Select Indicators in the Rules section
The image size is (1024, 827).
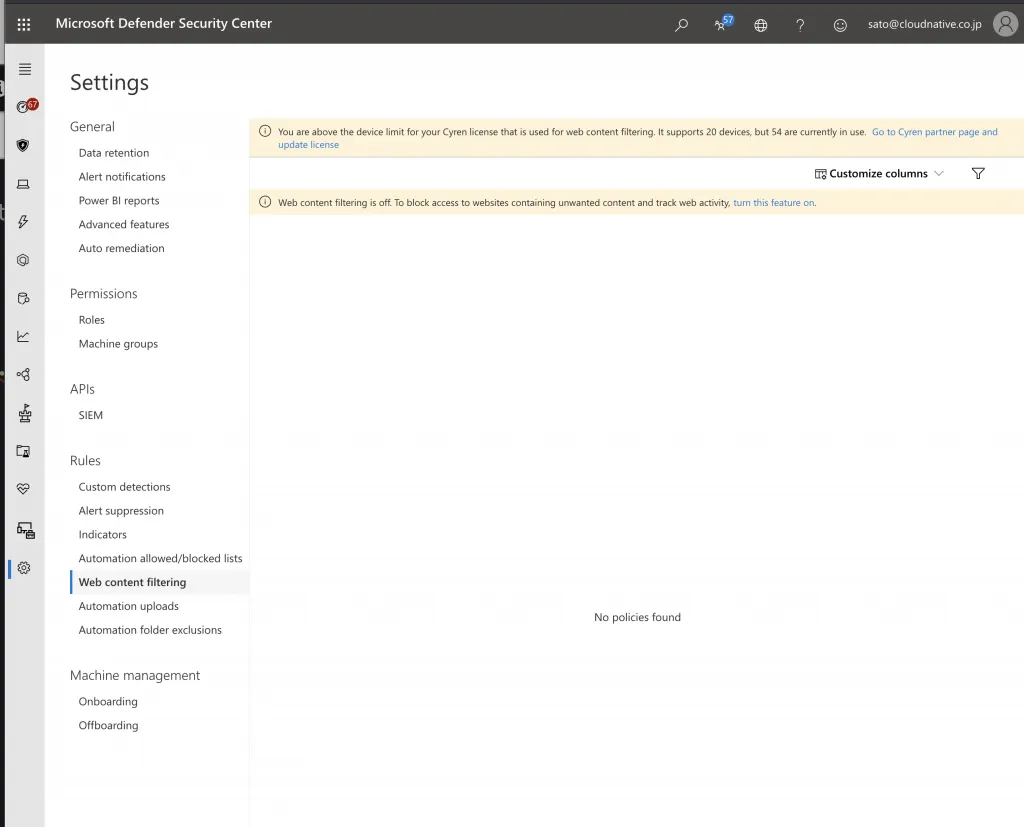pos(103,535)
